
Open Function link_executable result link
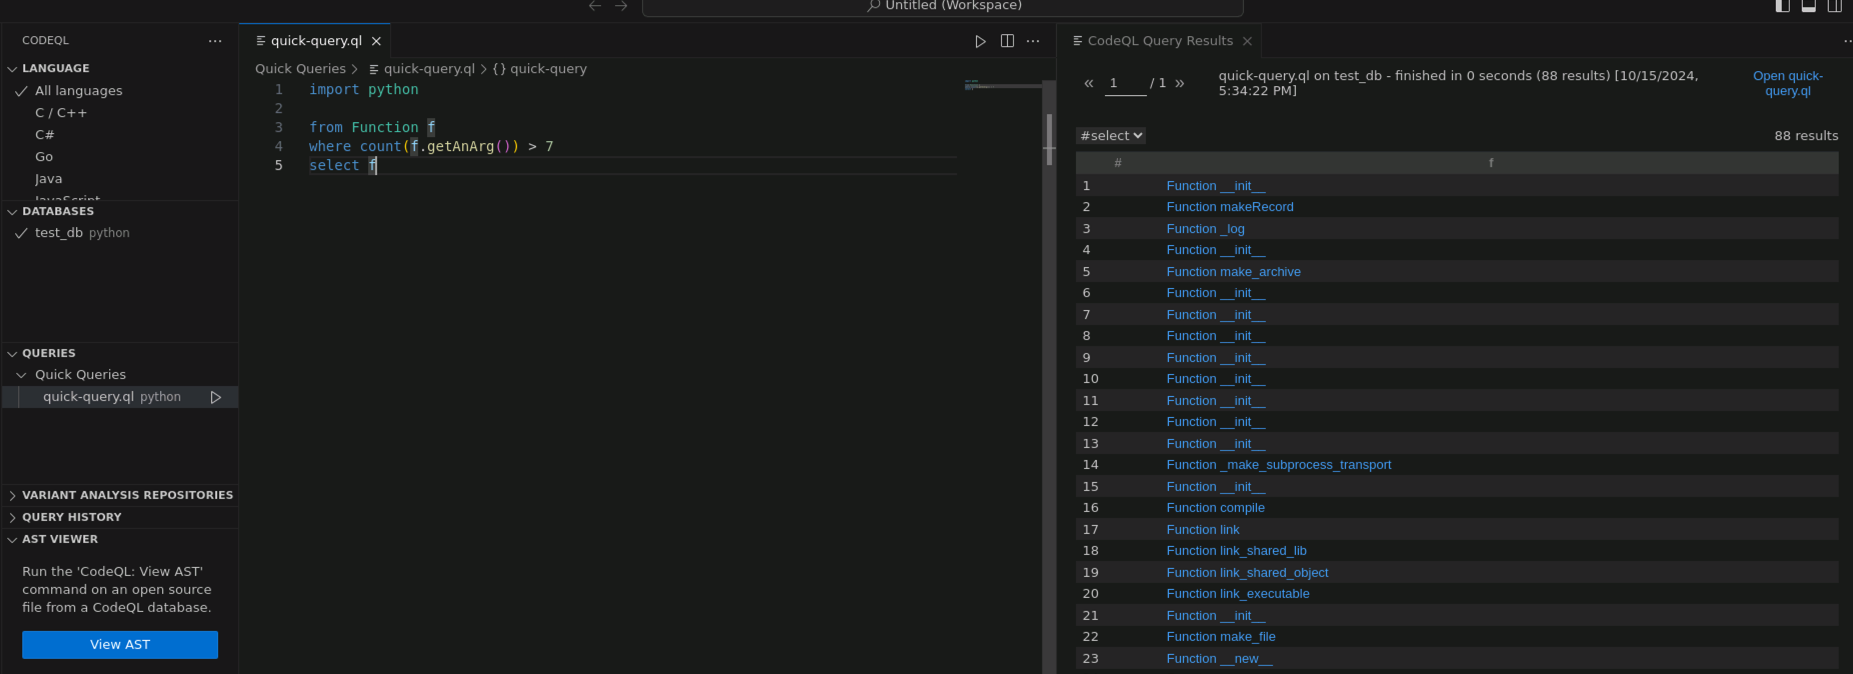tap(1238, 594)
